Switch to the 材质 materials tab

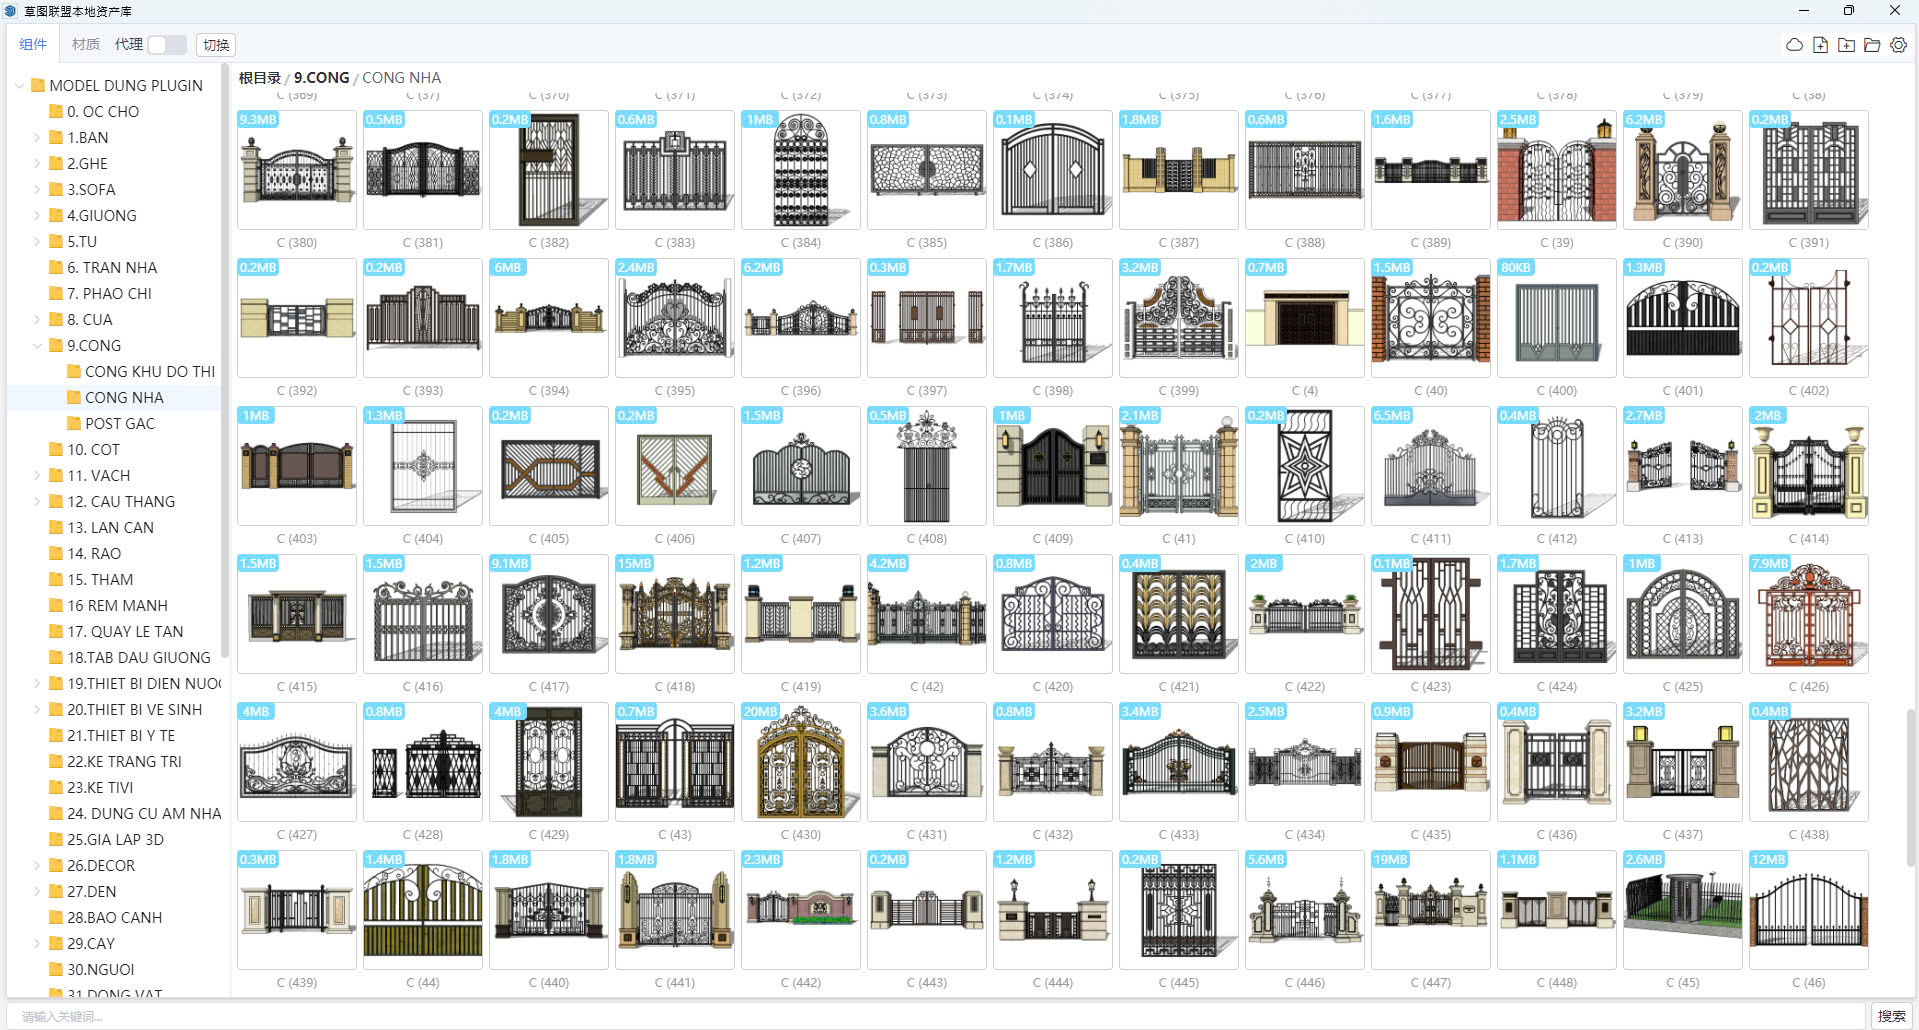85,45
